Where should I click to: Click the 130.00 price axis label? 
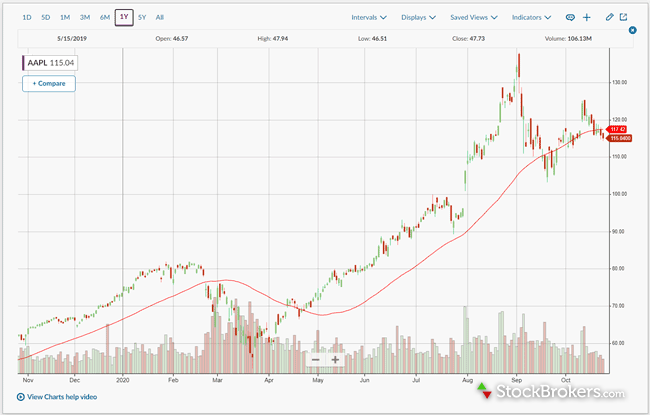click(x=620, y=83)
